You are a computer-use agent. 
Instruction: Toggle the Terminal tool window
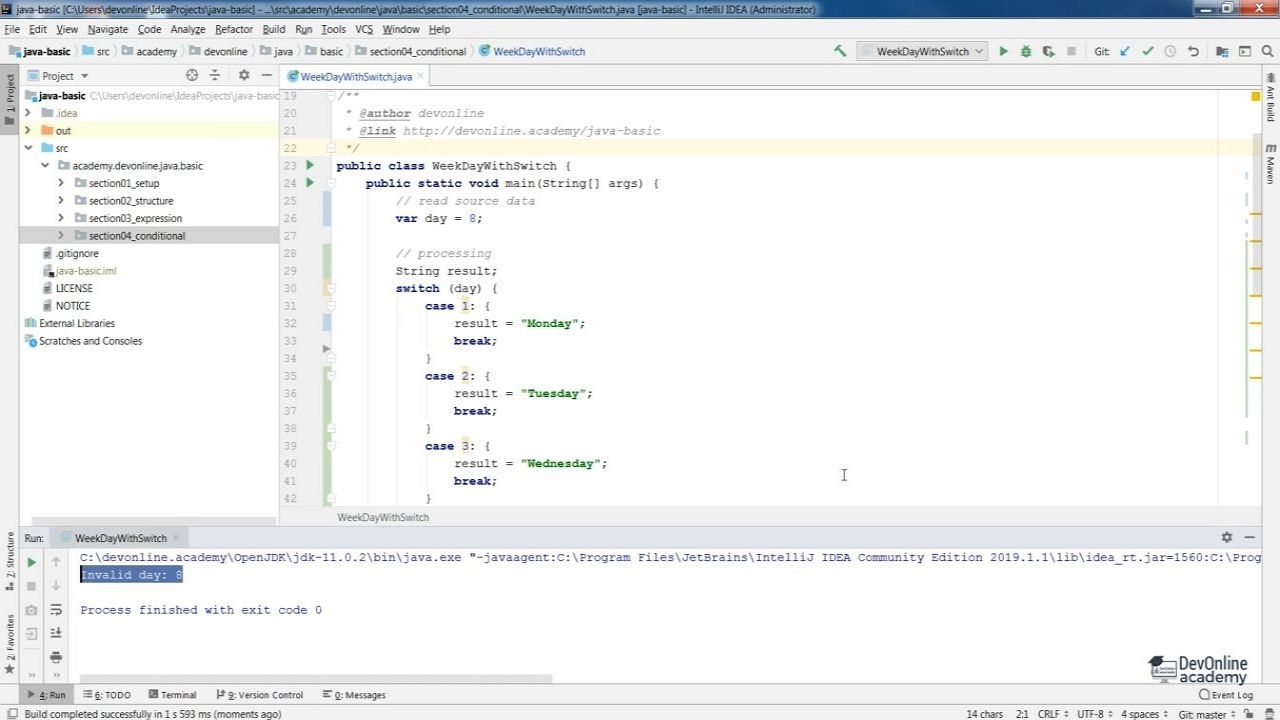172,694
